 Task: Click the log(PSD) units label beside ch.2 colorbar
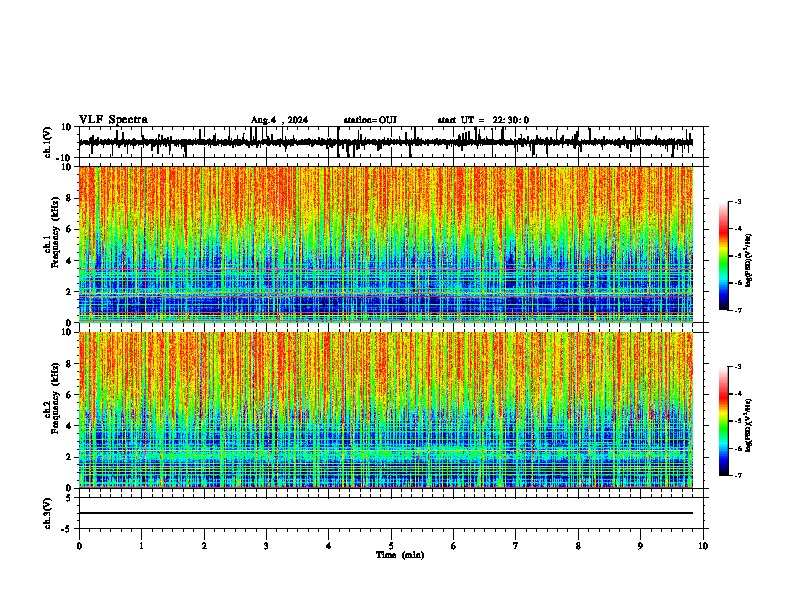click(749, 426)
